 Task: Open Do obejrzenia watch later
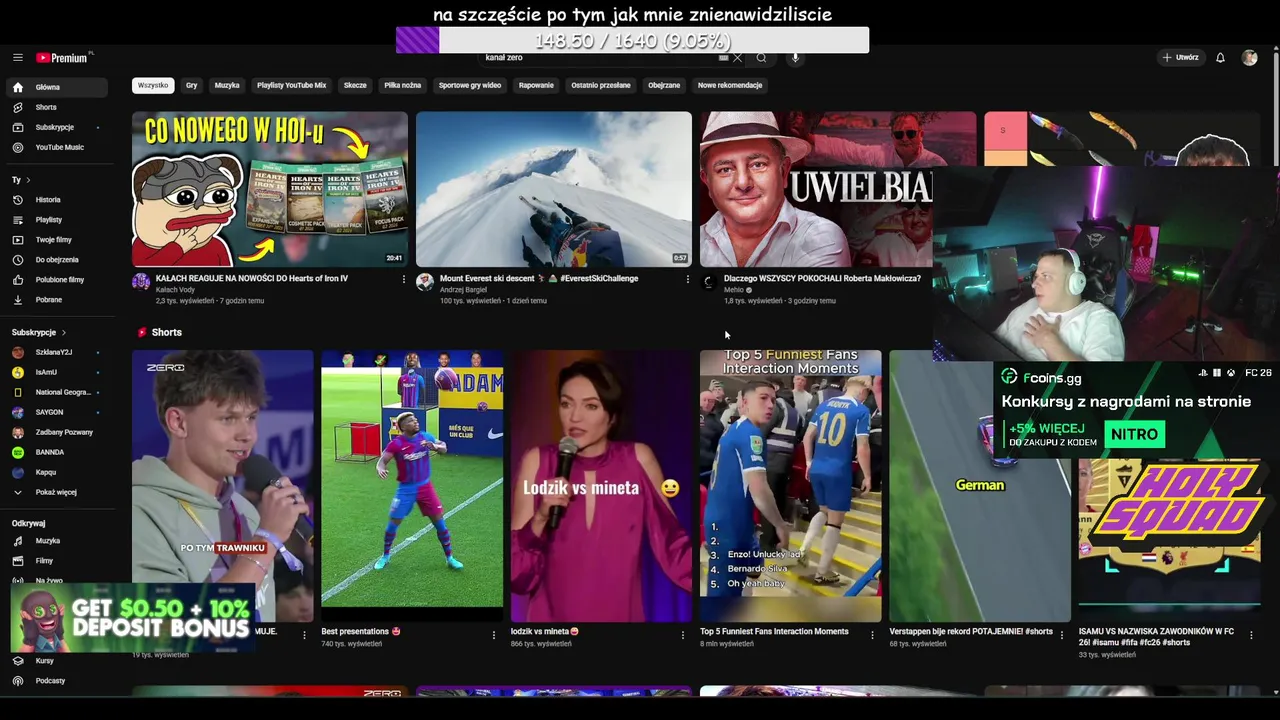pyautogui.click(x=58, y=260)
